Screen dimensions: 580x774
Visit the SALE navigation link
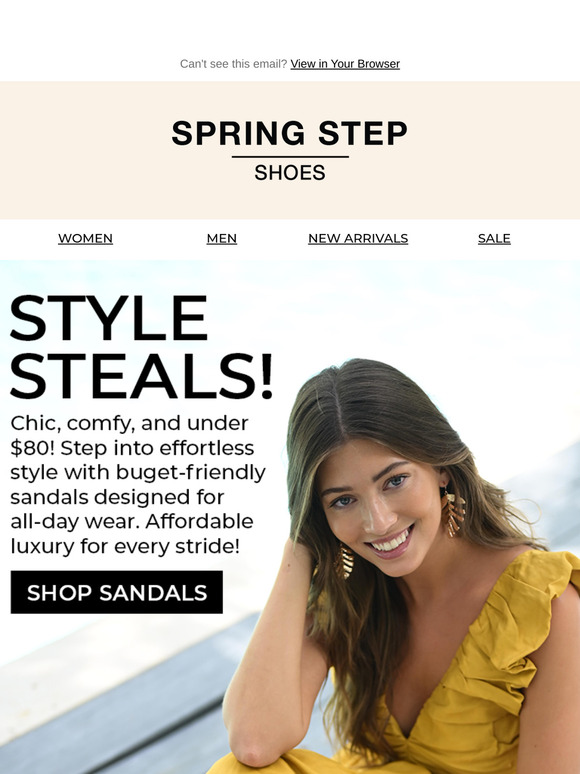494,238
